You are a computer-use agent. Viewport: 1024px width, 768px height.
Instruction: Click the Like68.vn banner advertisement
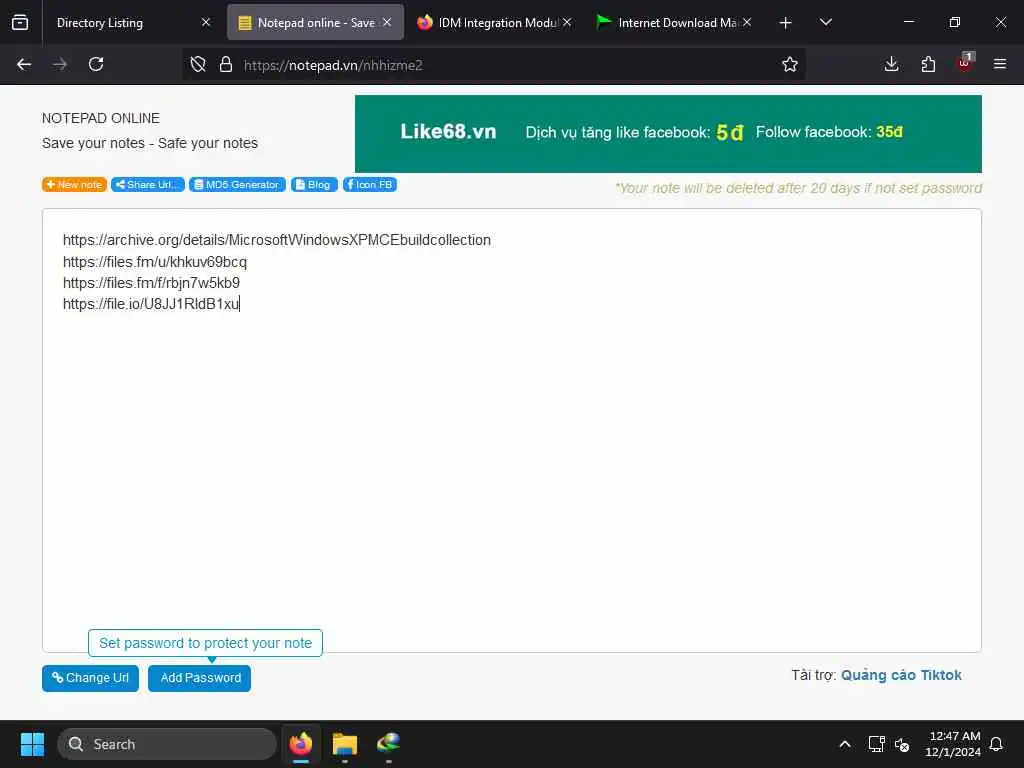pos(668,134)
